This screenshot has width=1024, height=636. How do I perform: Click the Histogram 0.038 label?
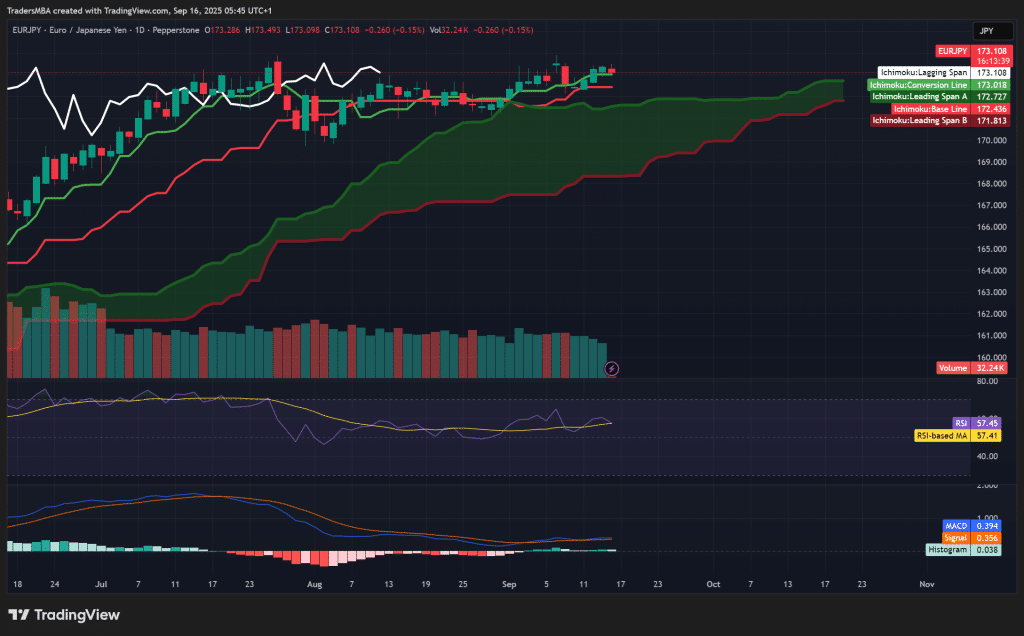click(950, 549)
